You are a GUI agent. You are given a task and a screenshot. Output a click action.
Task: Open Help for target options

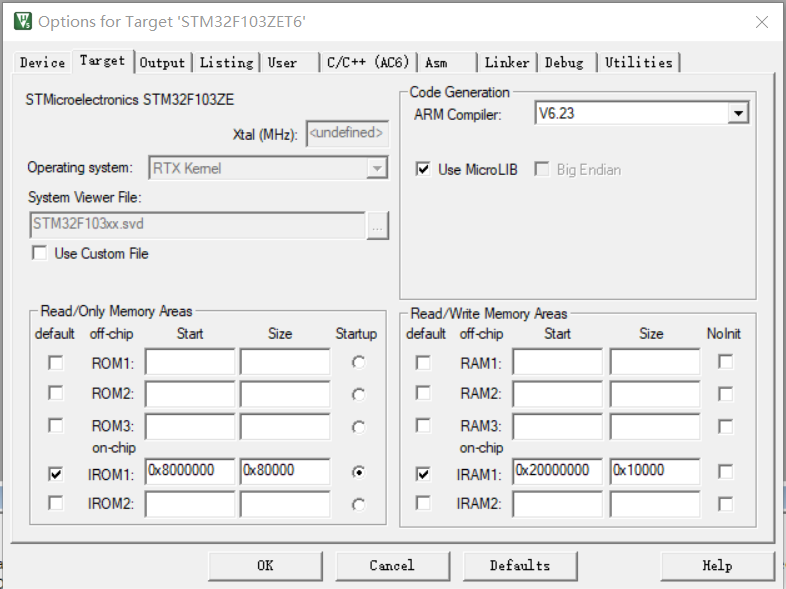click(717, 565)
